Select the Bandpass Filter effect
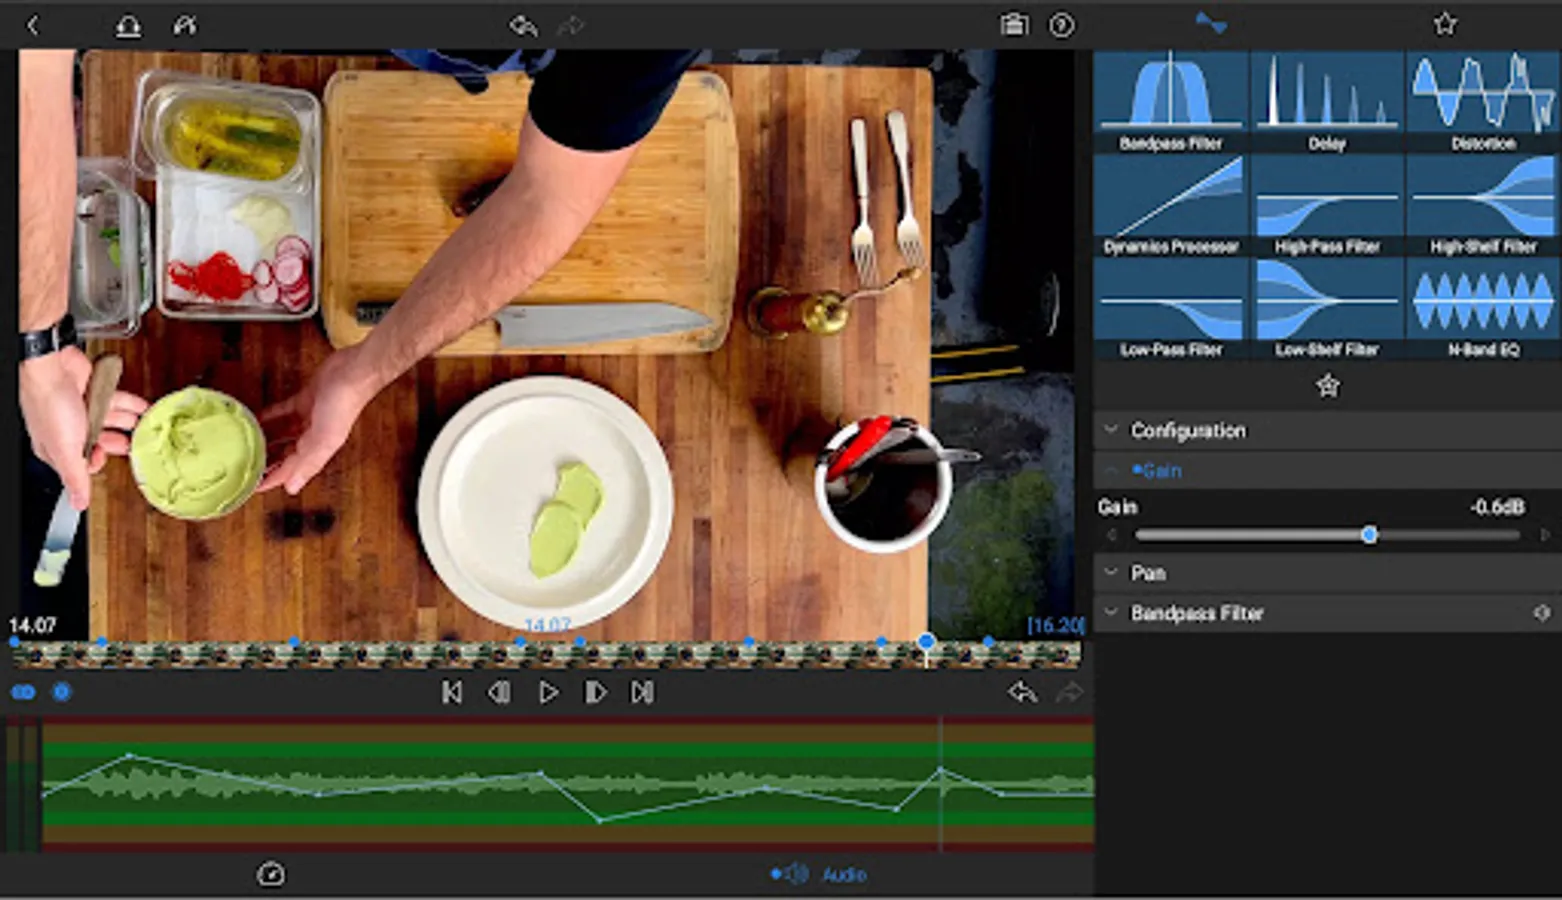This screenshot has height=900, width=1562. click(1171, 102)
